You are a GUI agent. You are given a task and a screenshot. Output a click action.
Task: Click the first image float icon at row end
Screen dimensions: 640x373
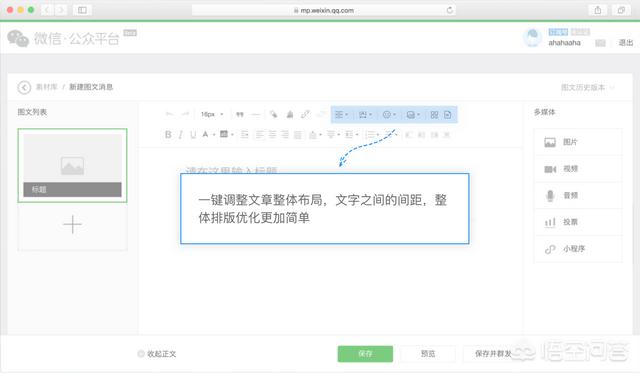pos(409,134)
